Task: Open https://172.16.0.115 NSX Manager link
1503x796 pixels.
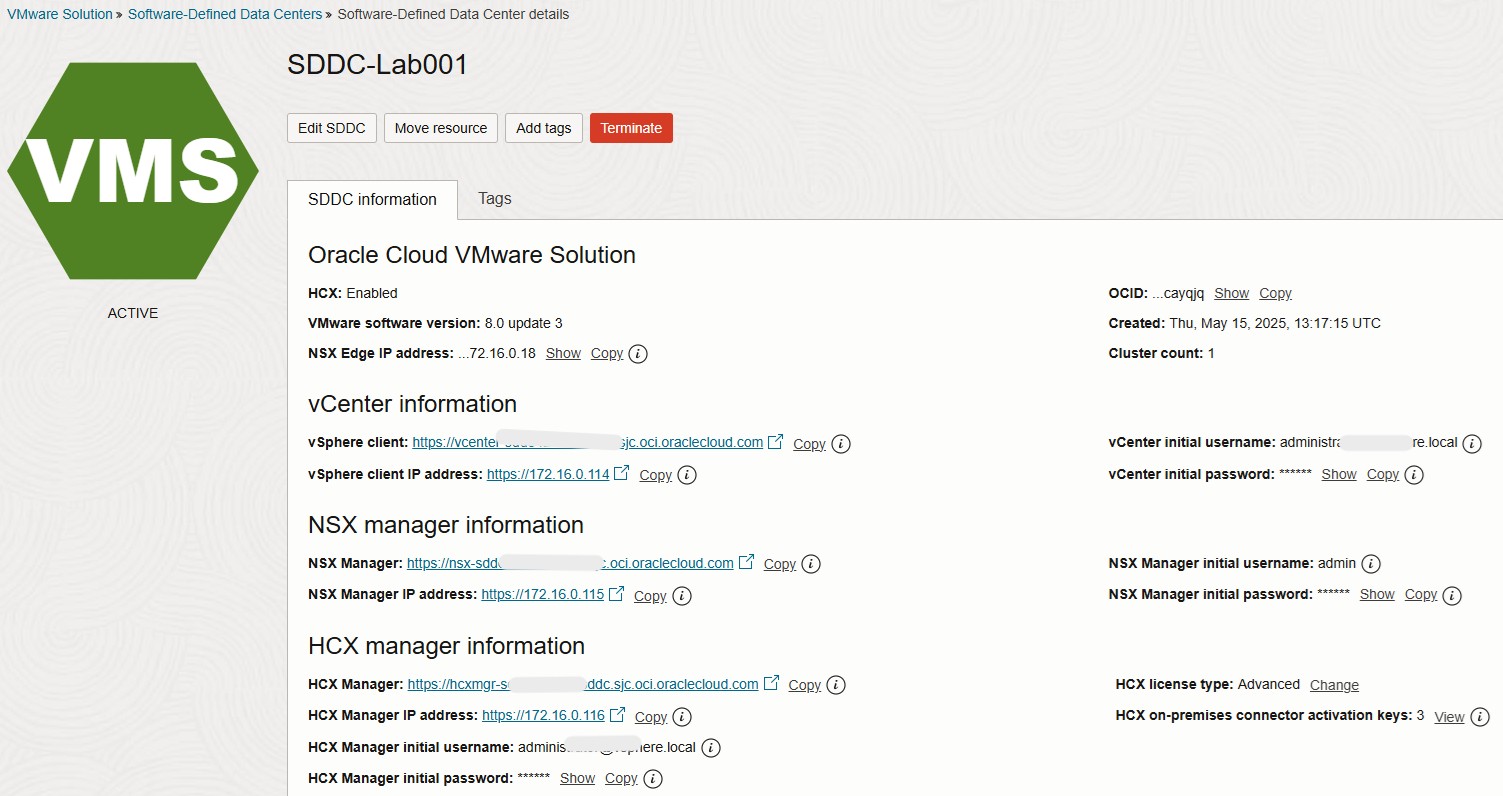Action: pos(543,594)
